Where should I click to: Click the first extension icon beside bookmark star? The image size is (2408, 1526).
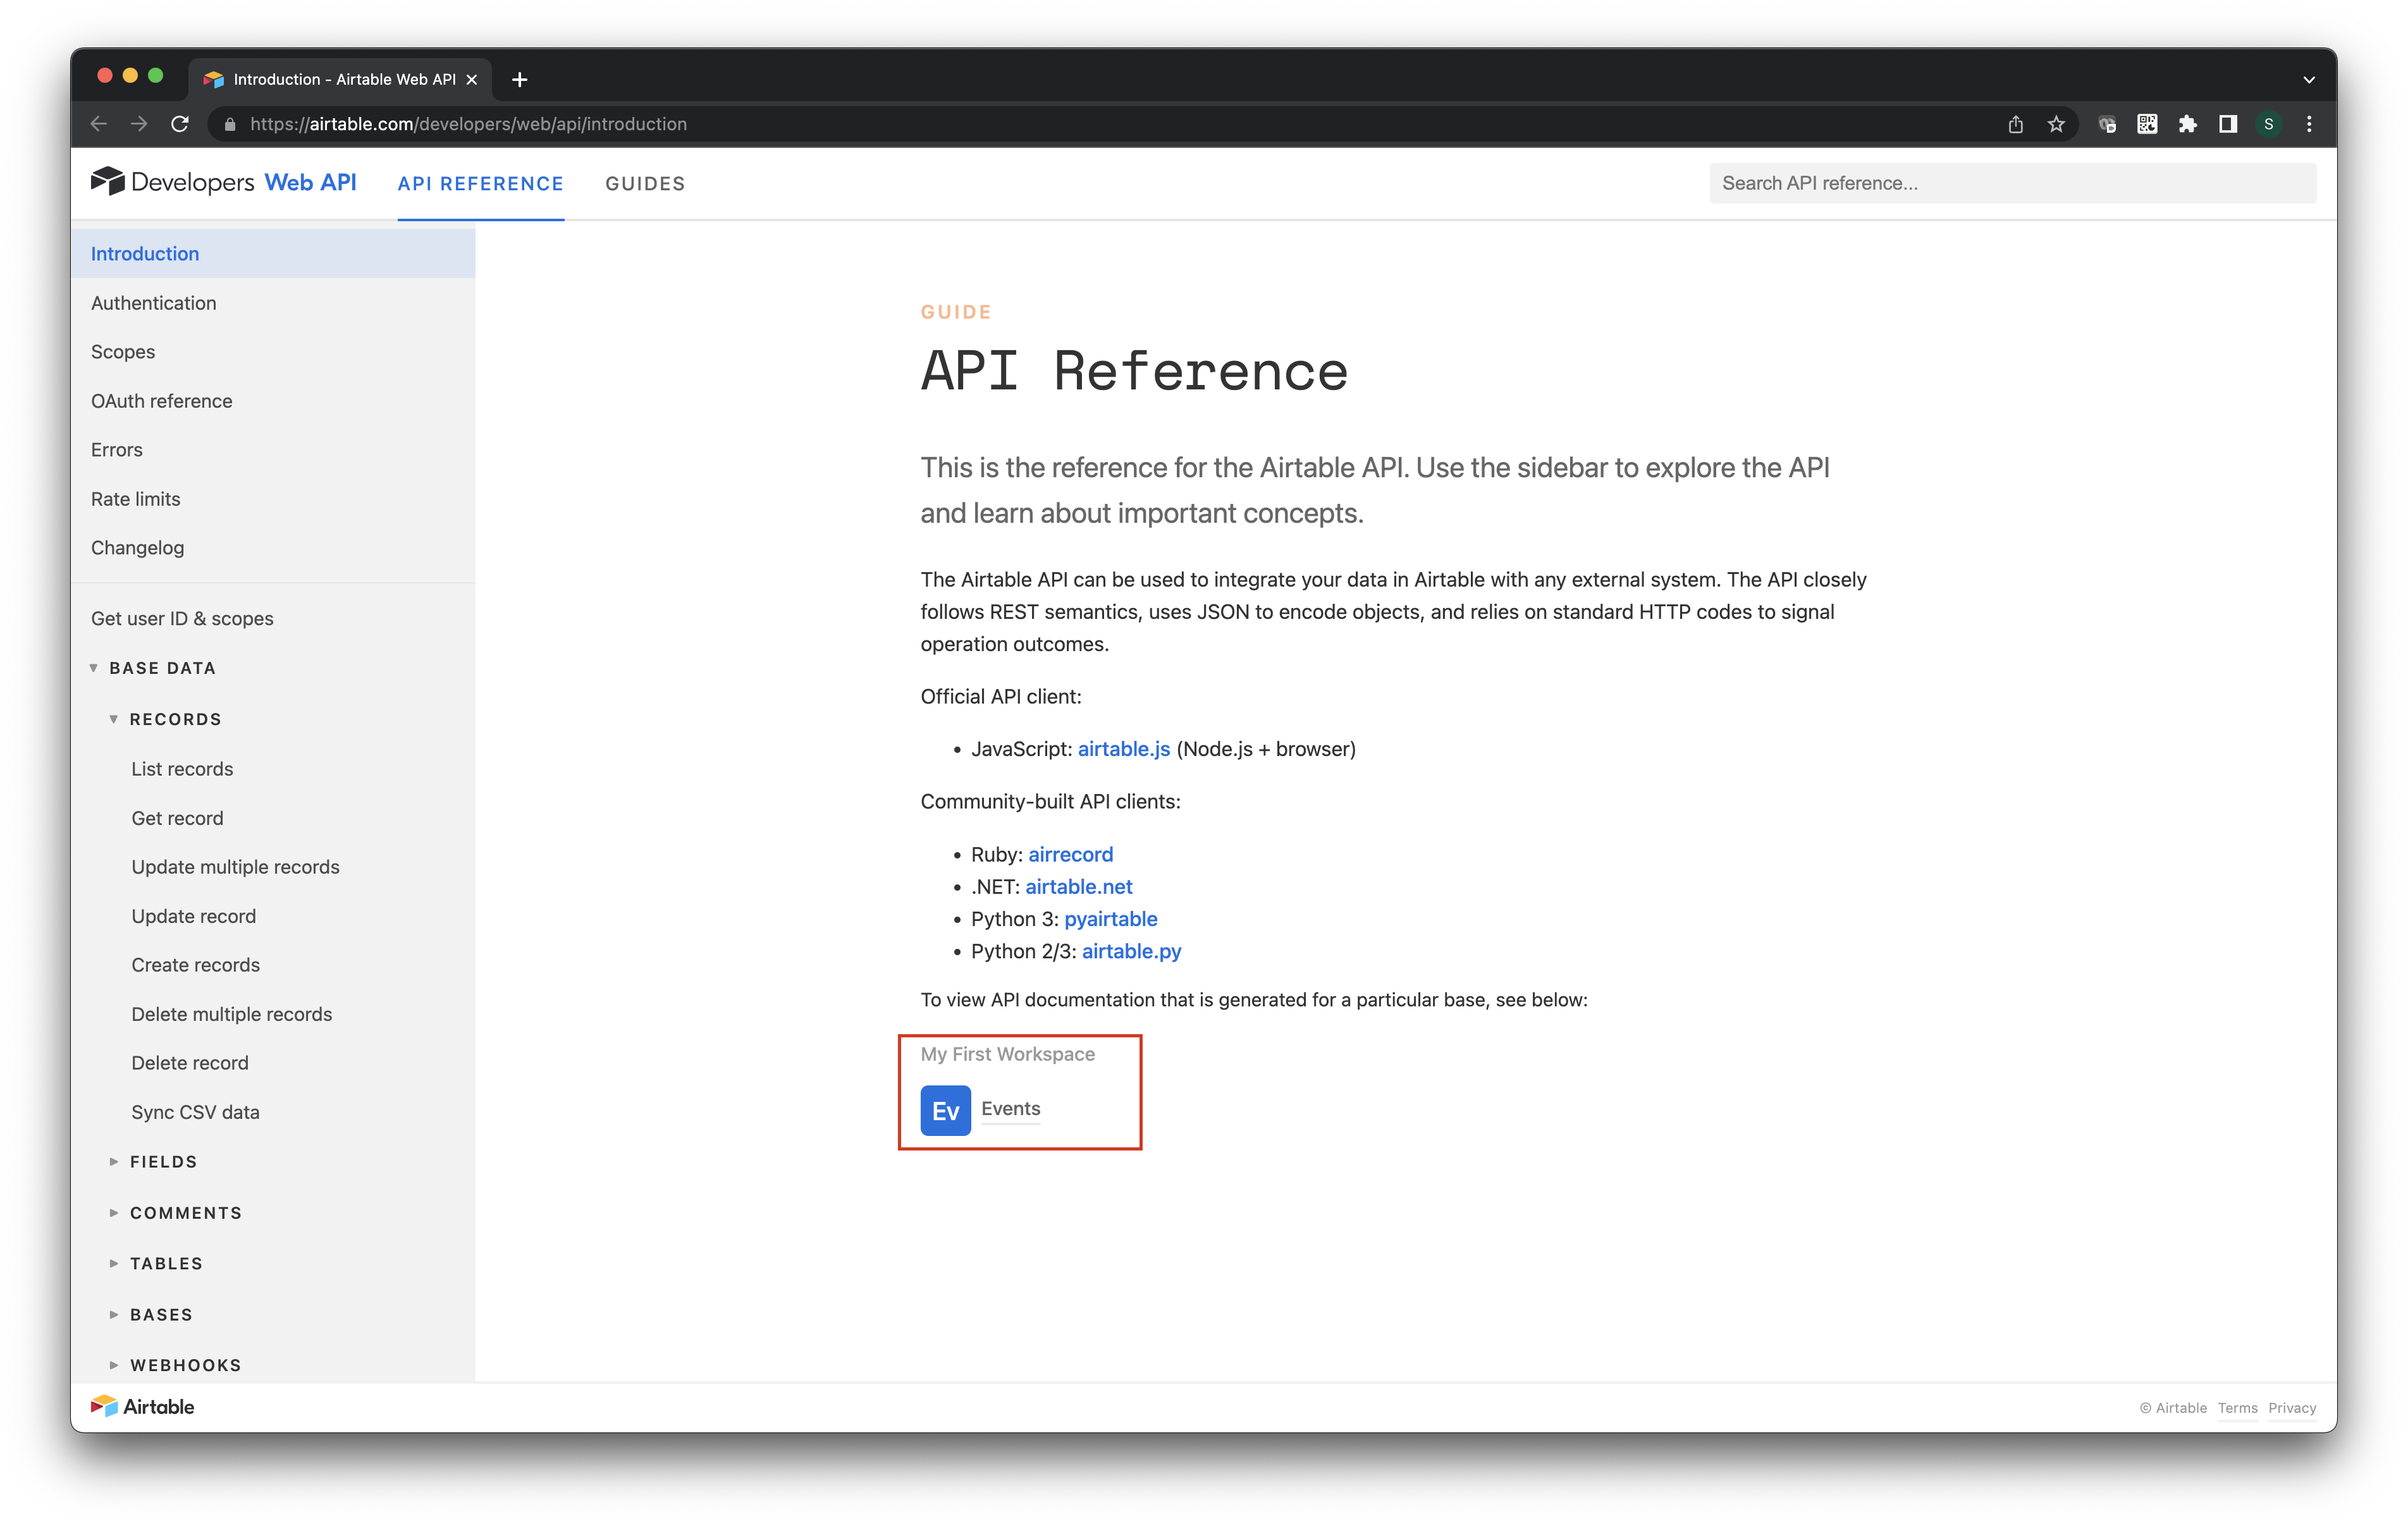coord(2107,124)
